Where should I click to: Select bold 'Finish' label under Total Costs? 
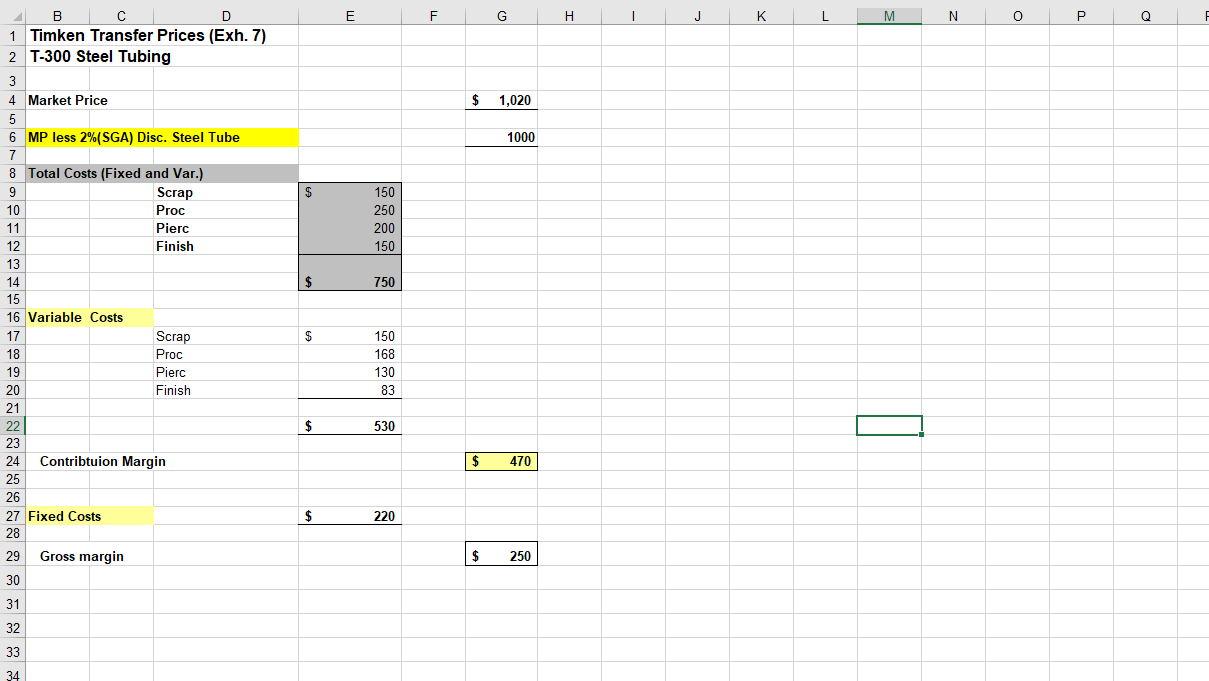(175, 246)
